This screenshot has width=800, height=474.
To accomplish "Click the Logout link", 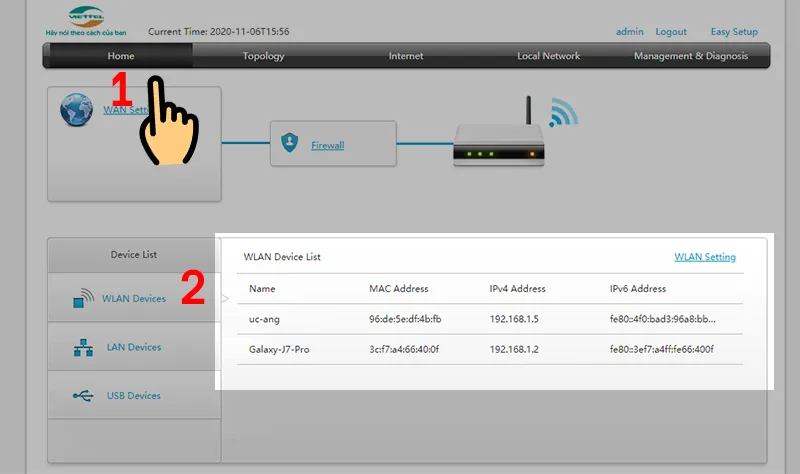I will (671, 32).
